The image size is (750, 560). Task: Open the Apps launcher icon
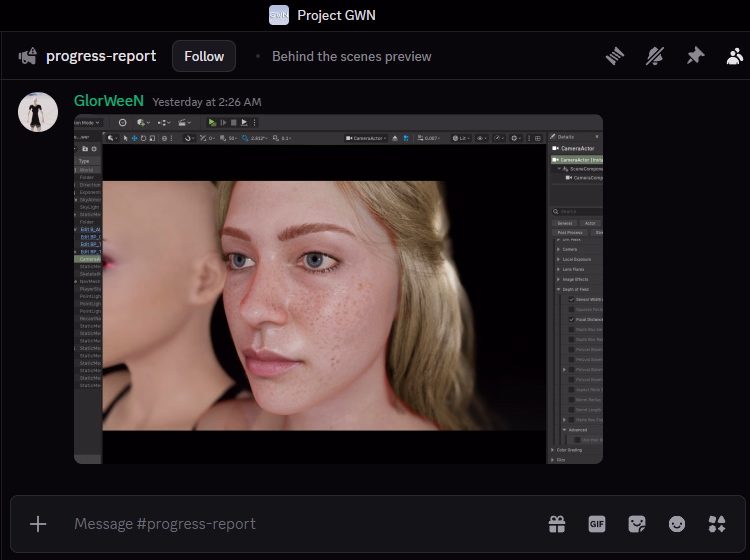[x=716, y=524]
